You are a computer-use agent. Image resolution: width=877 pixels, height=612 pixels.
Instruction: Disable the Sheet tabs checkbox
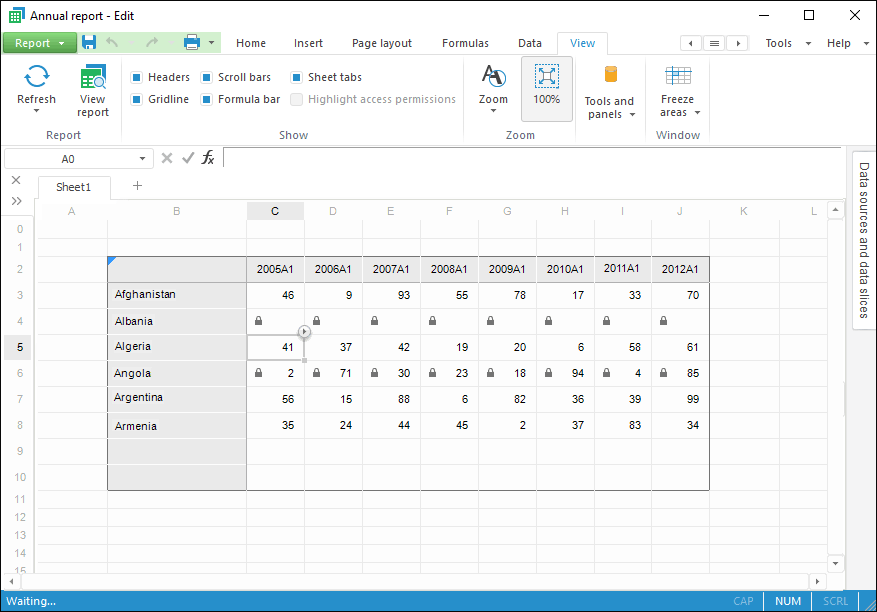tap(297, 77)
